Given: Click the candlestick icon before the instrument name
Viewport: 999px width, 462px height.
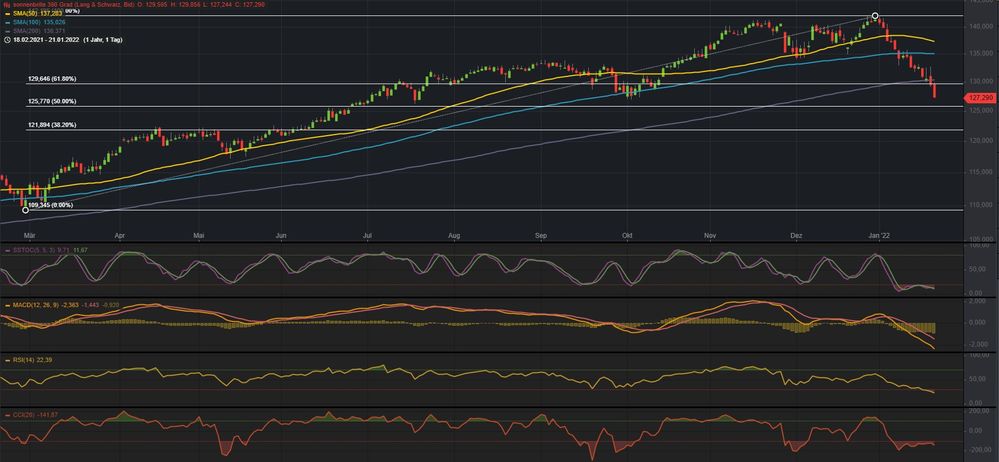Looking at the screenshot, I should [6, 5].
